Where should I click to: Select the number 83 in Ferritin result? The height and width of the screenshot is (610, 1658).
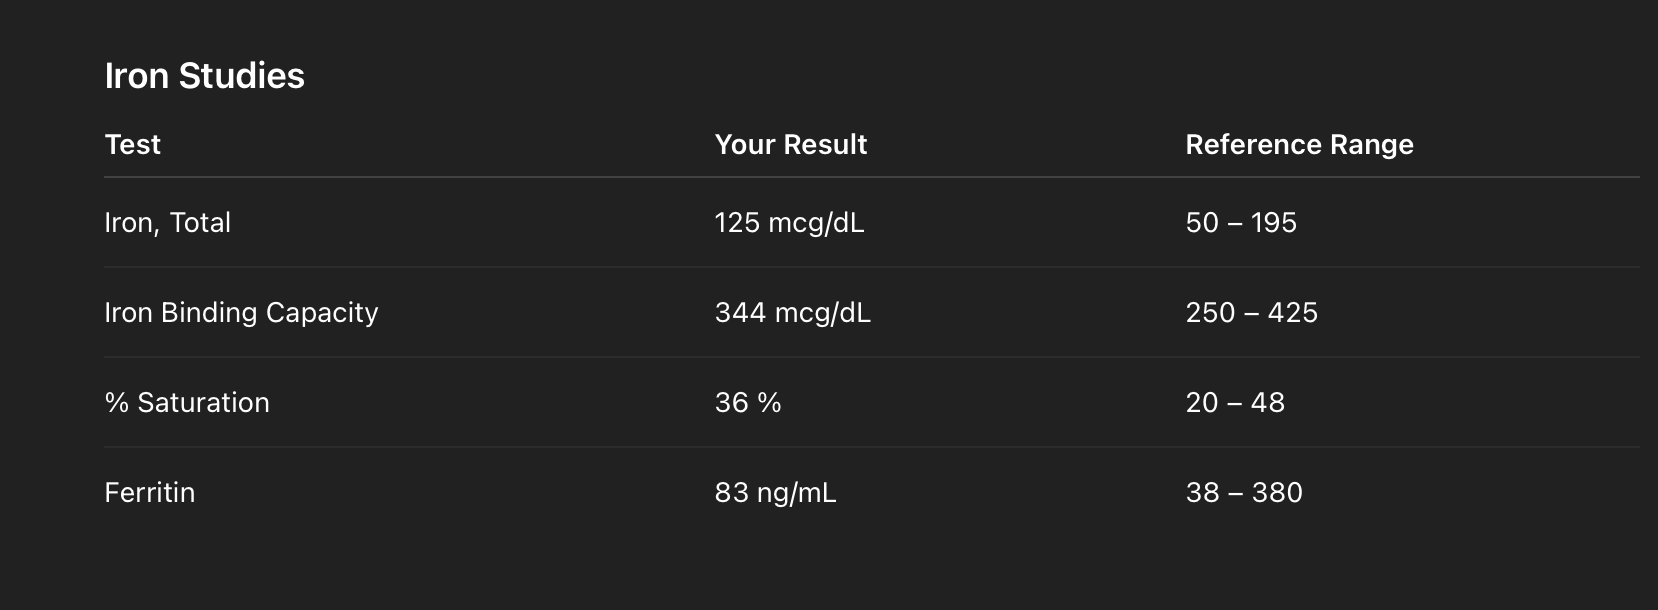pos(731,493)
